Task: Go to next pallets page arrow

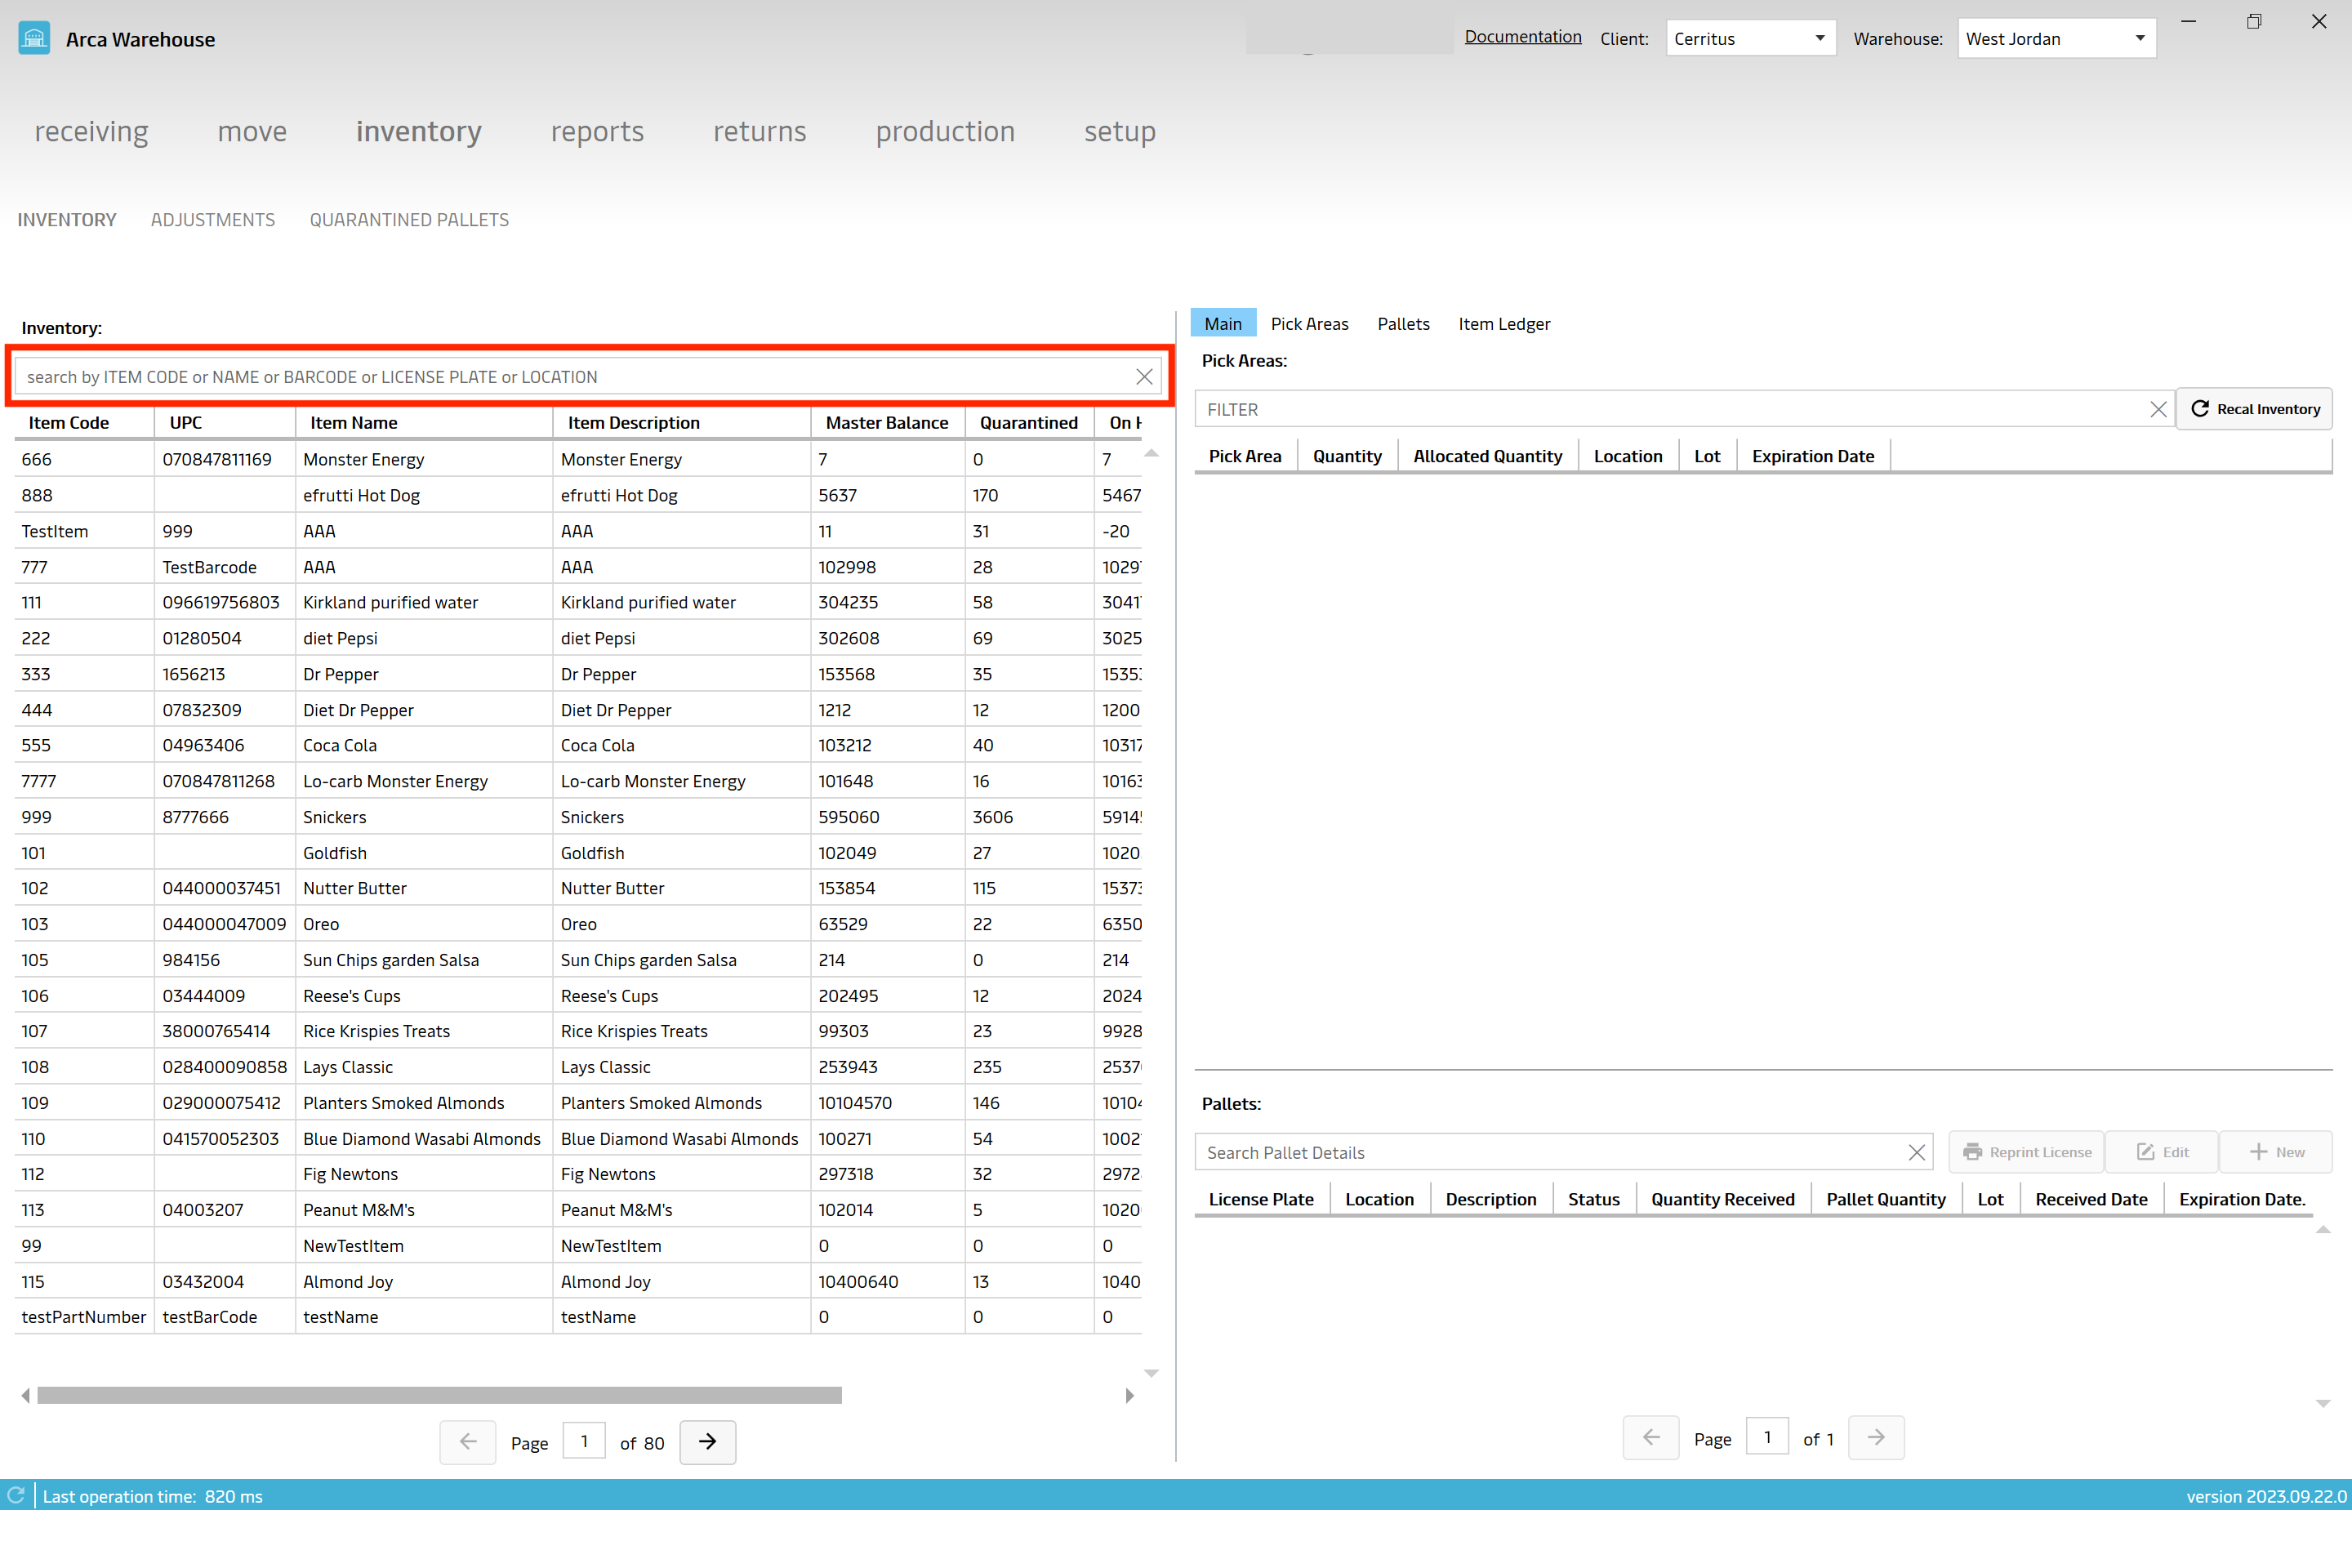Action: tap(1876, 1438)
